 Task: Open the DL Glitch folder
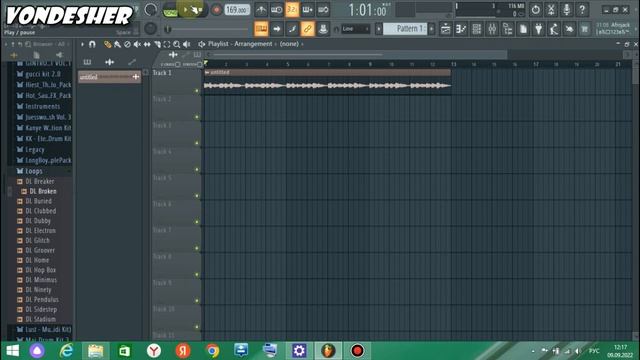tap(37, 240)
